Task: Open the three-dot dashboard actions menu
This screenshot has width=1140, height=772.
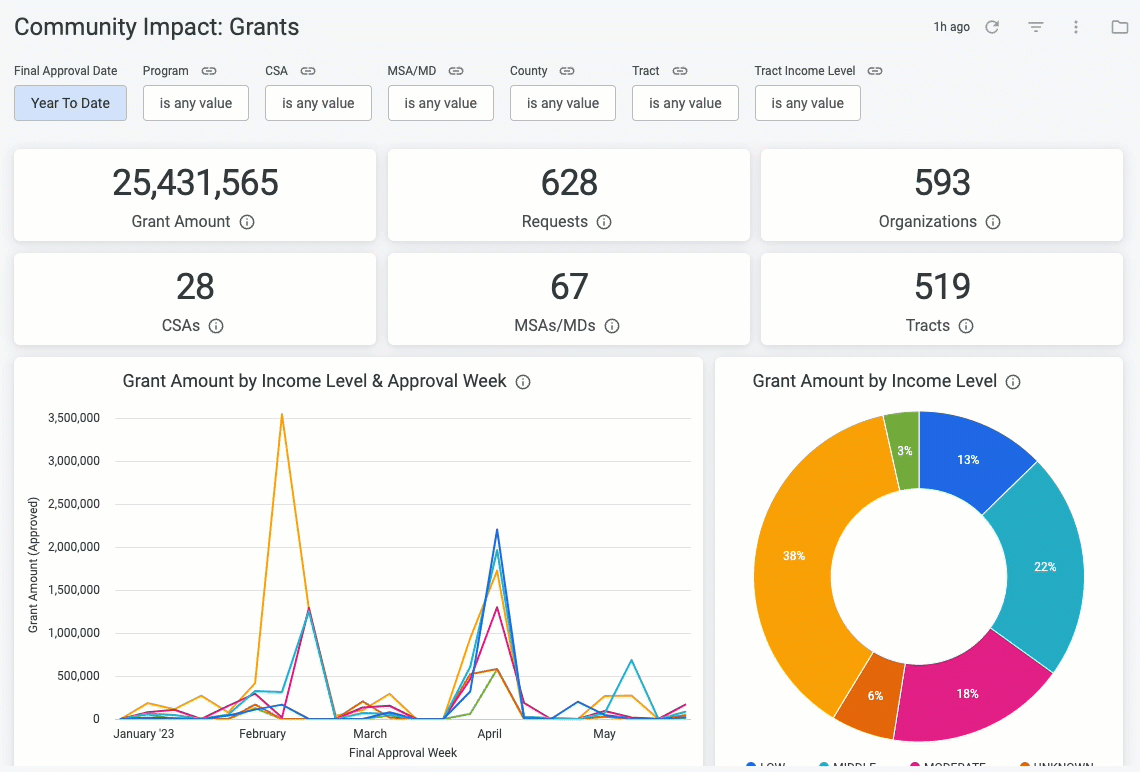Action: click(x=1076, y=27)
